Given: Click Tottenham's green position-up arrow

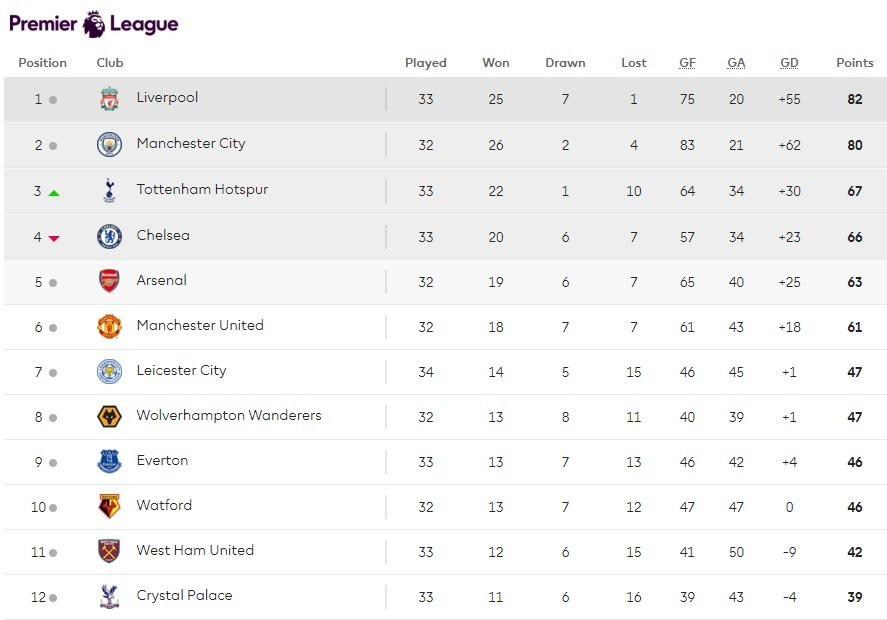Looking at the screenshot, I should point(56,190).
